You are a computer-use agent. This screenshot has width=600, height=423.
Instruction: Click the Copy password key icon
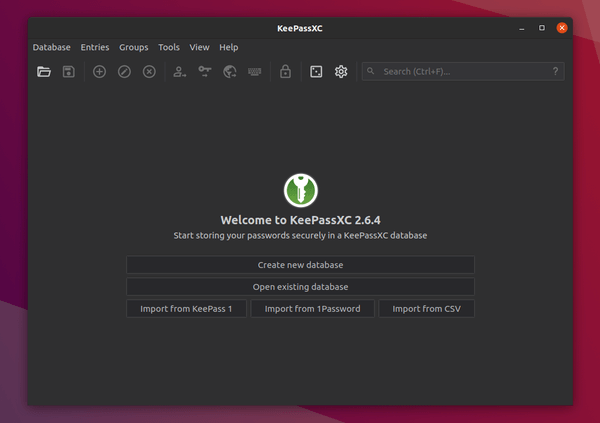[205, 72]
